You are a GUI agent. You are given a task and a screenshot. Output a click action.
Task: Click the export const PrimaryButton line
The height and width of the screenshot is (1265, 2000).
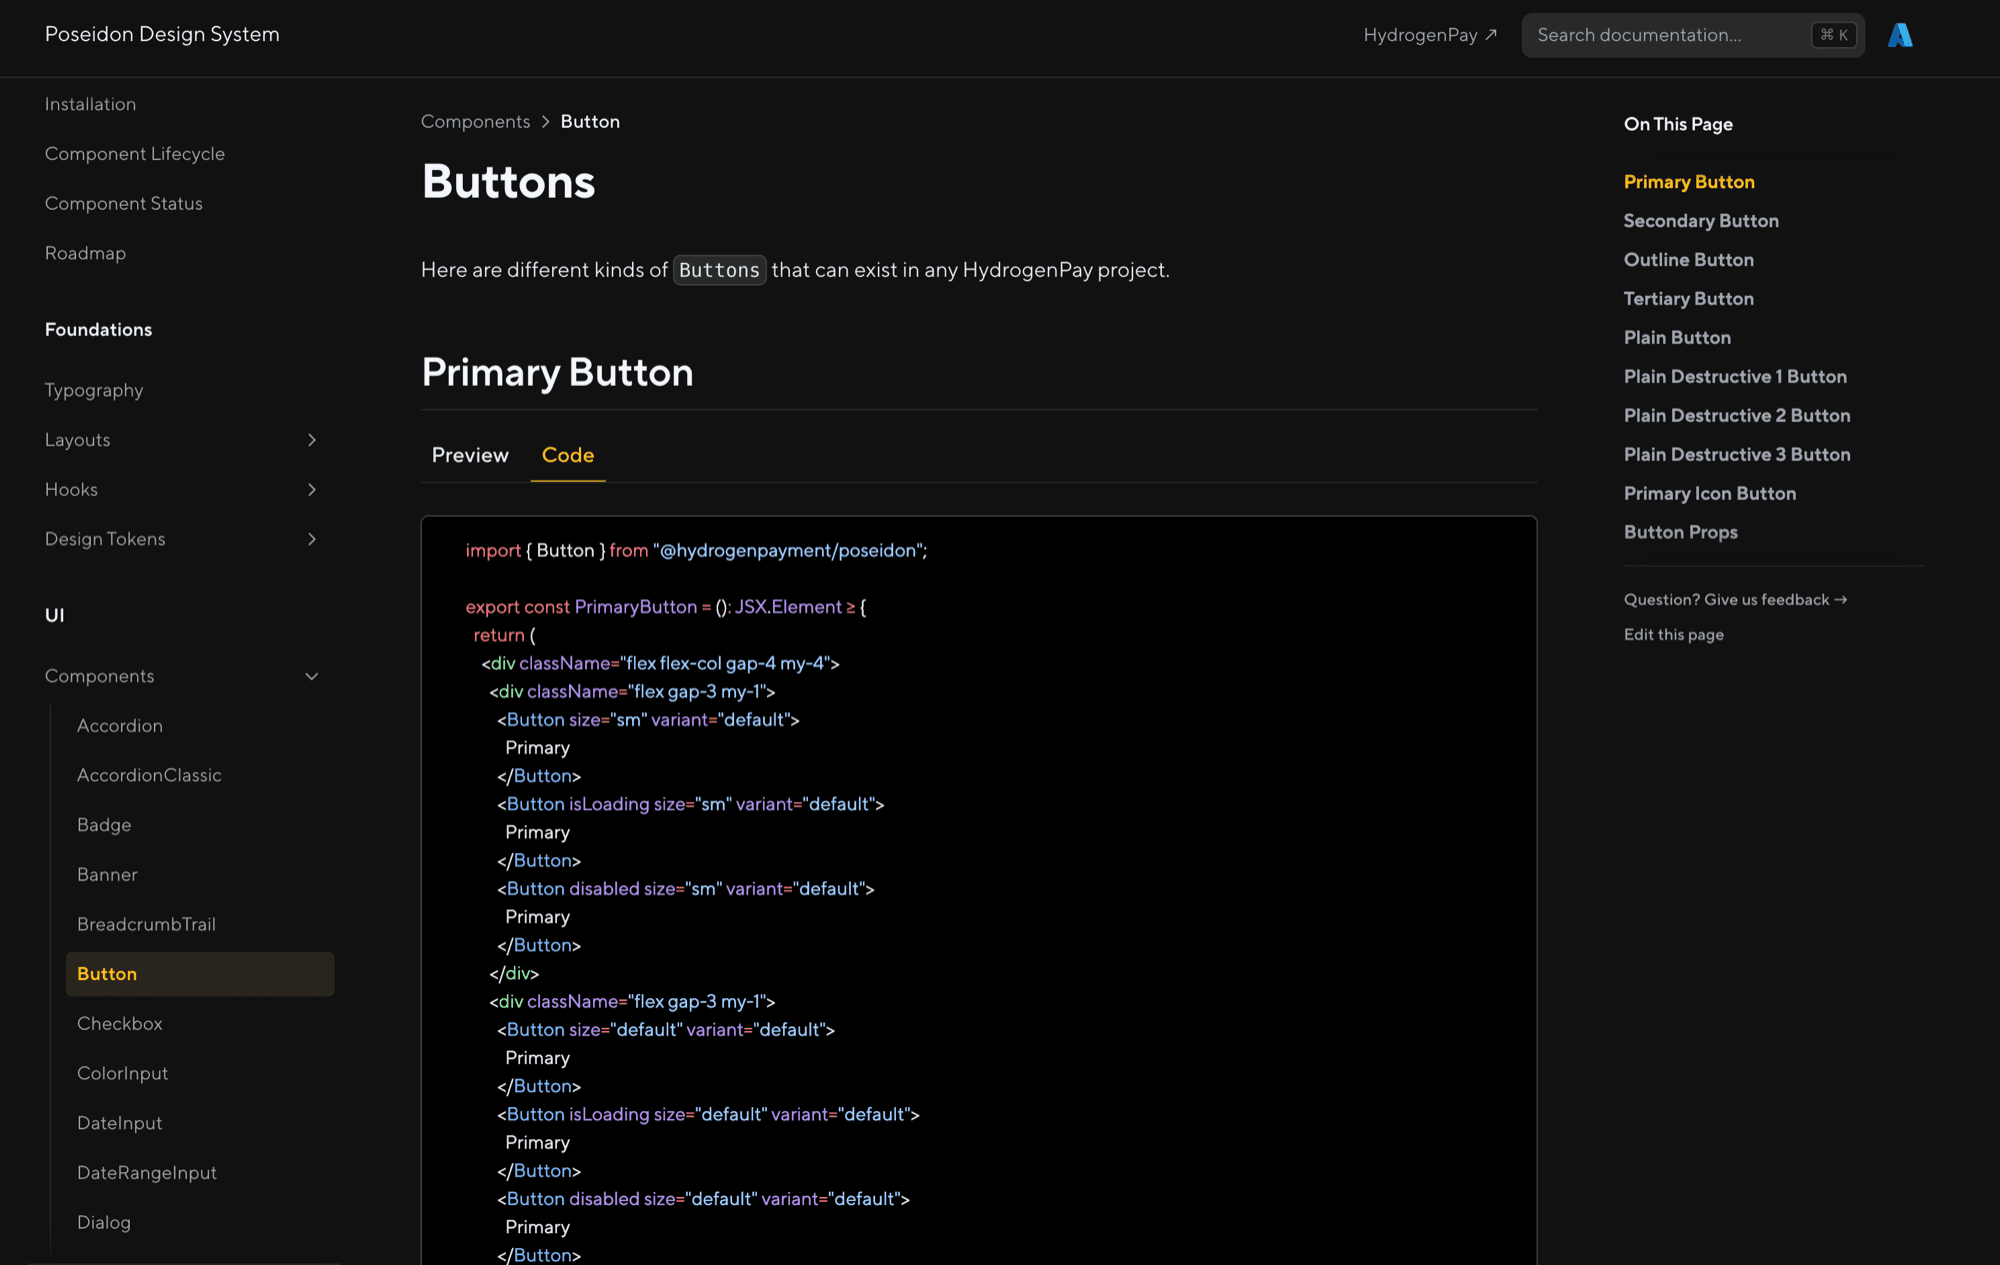tap(665, 607)
